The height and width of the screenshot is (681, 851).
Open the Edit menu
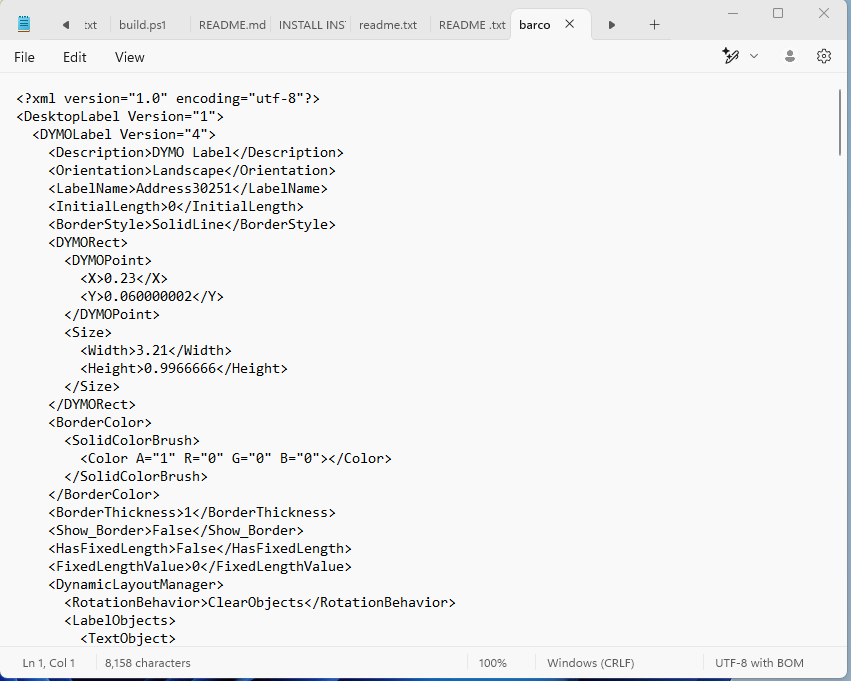tap(74, 57)
